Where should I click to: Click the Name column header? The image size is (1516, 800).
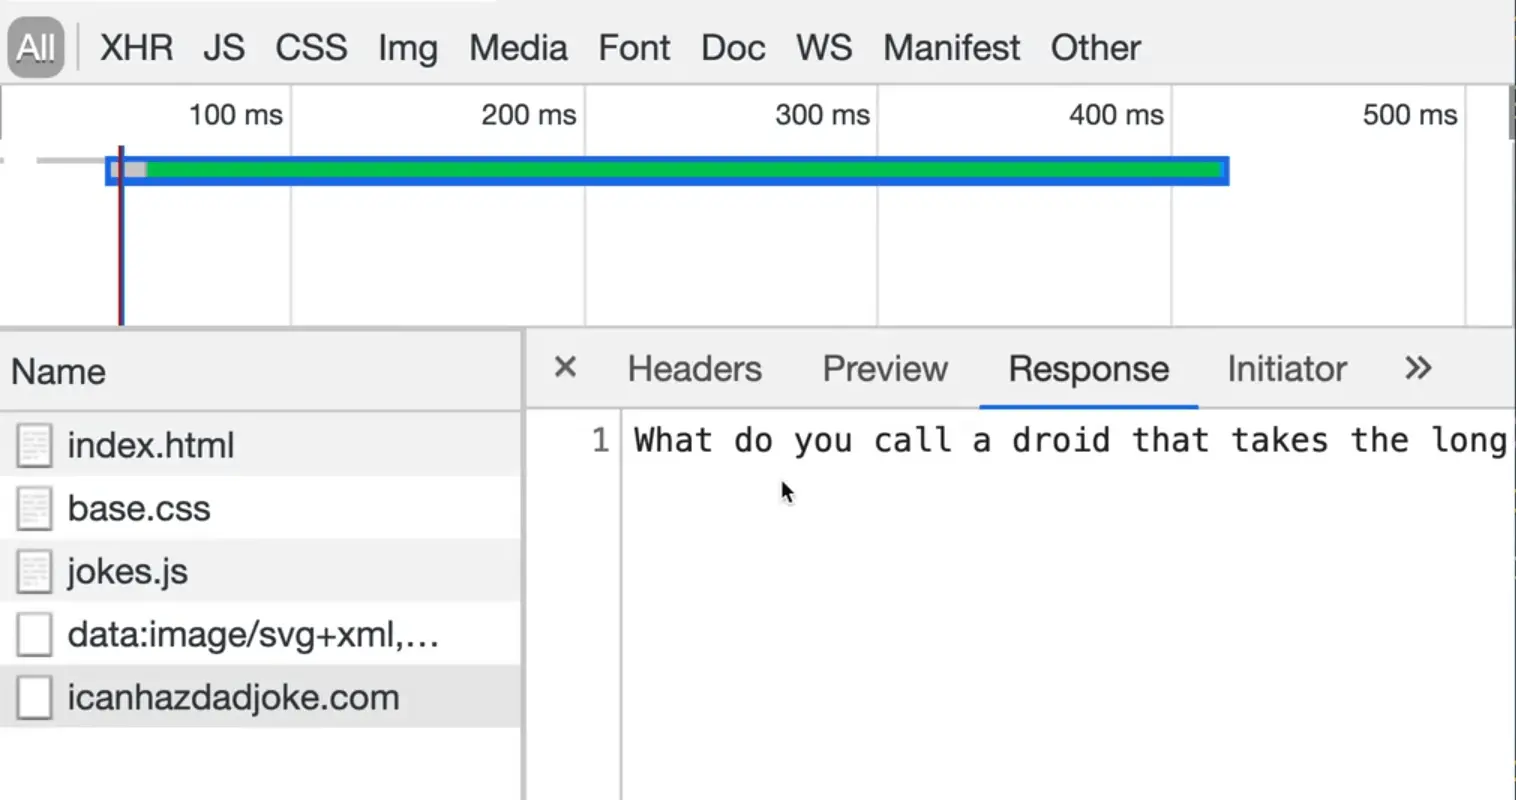pos(59,372)
